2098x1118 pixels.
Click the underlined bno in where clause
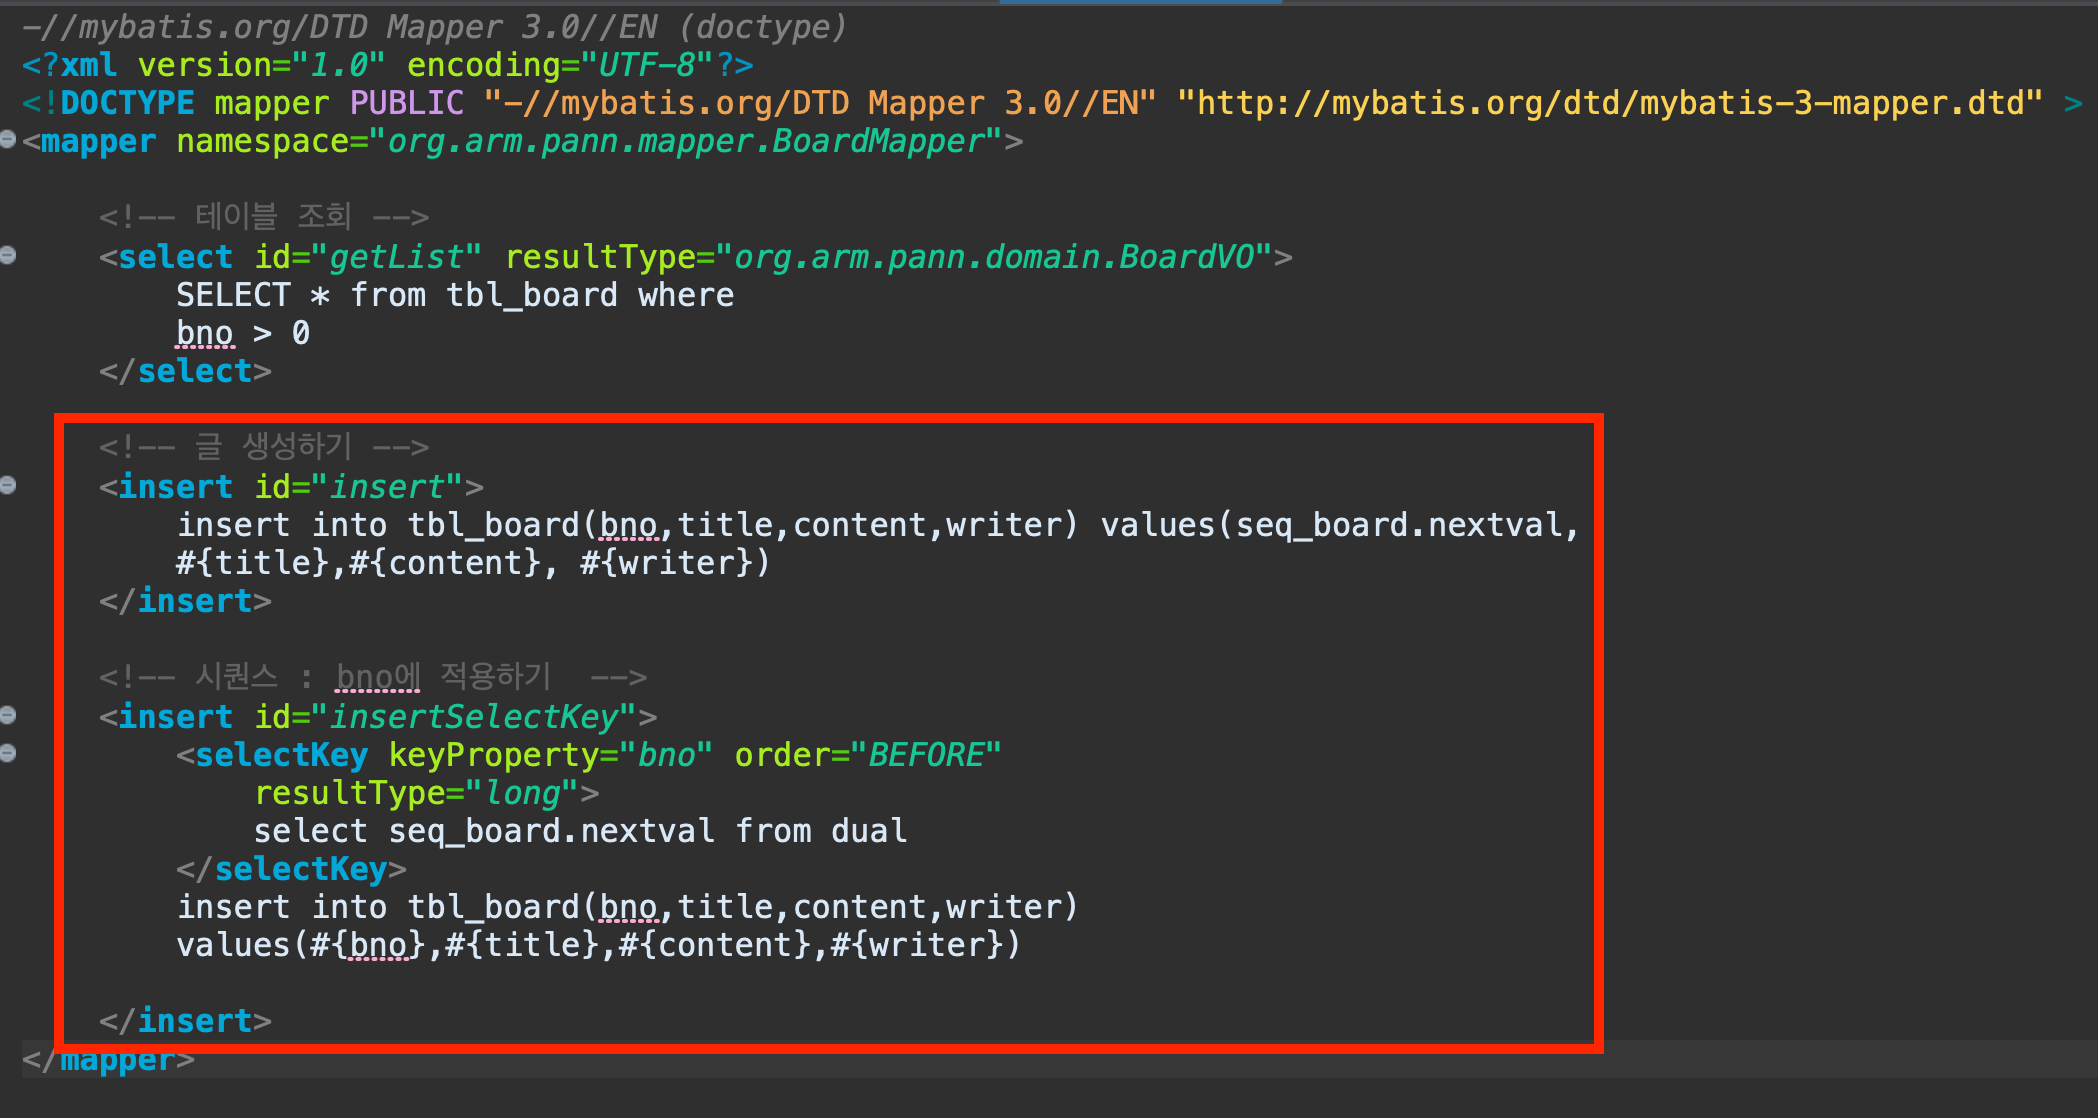[204, 333]
